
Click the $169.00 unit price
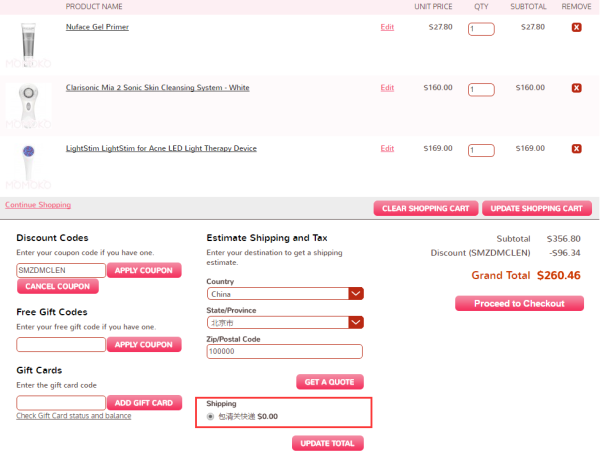[x=438, y=148]
